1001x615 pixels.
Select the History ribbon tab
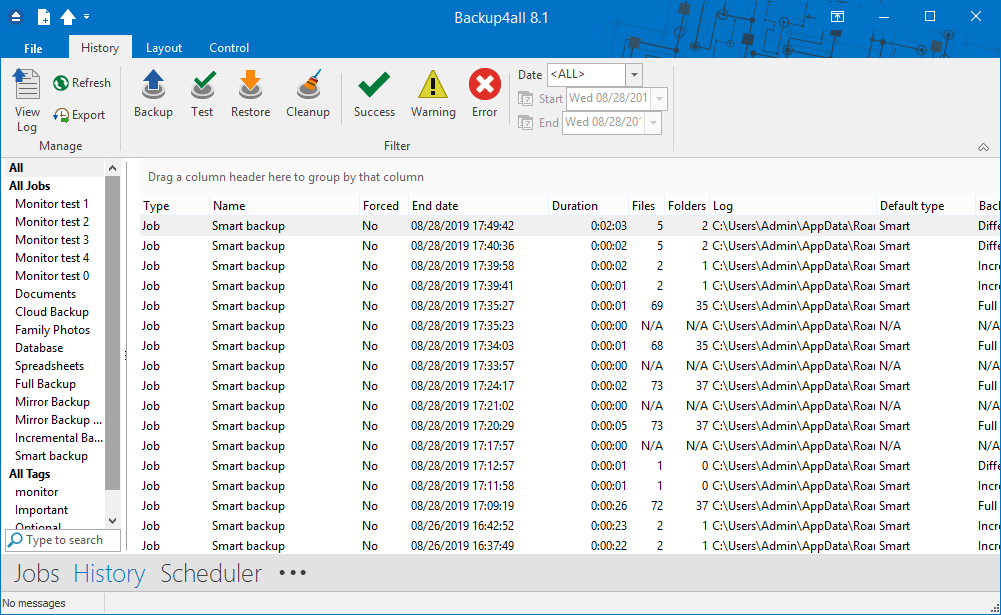(100, 47)
